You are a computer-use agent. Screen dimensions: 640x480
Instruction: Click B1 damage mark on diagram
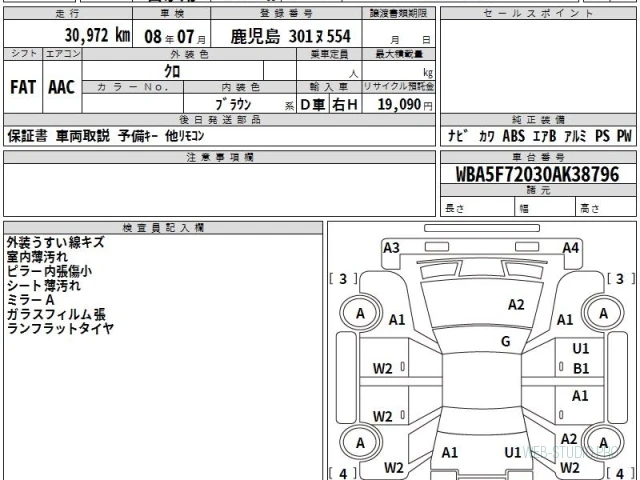[x=581, y=369]
